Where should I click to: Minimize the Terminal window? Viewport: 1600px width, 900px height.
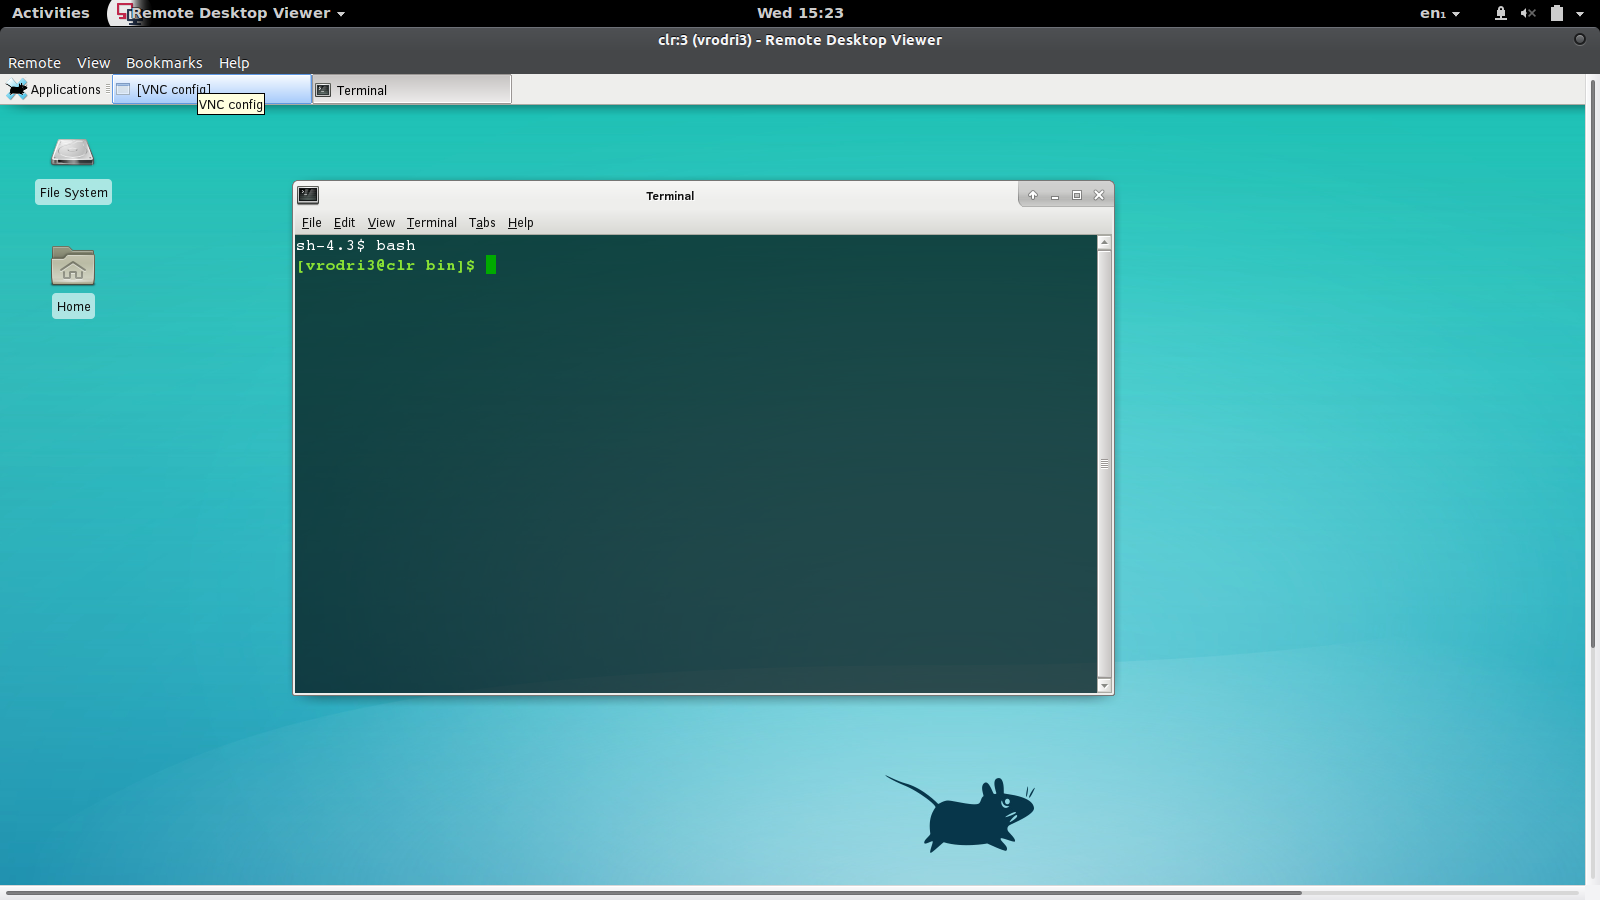click(x=1055, y=195)
